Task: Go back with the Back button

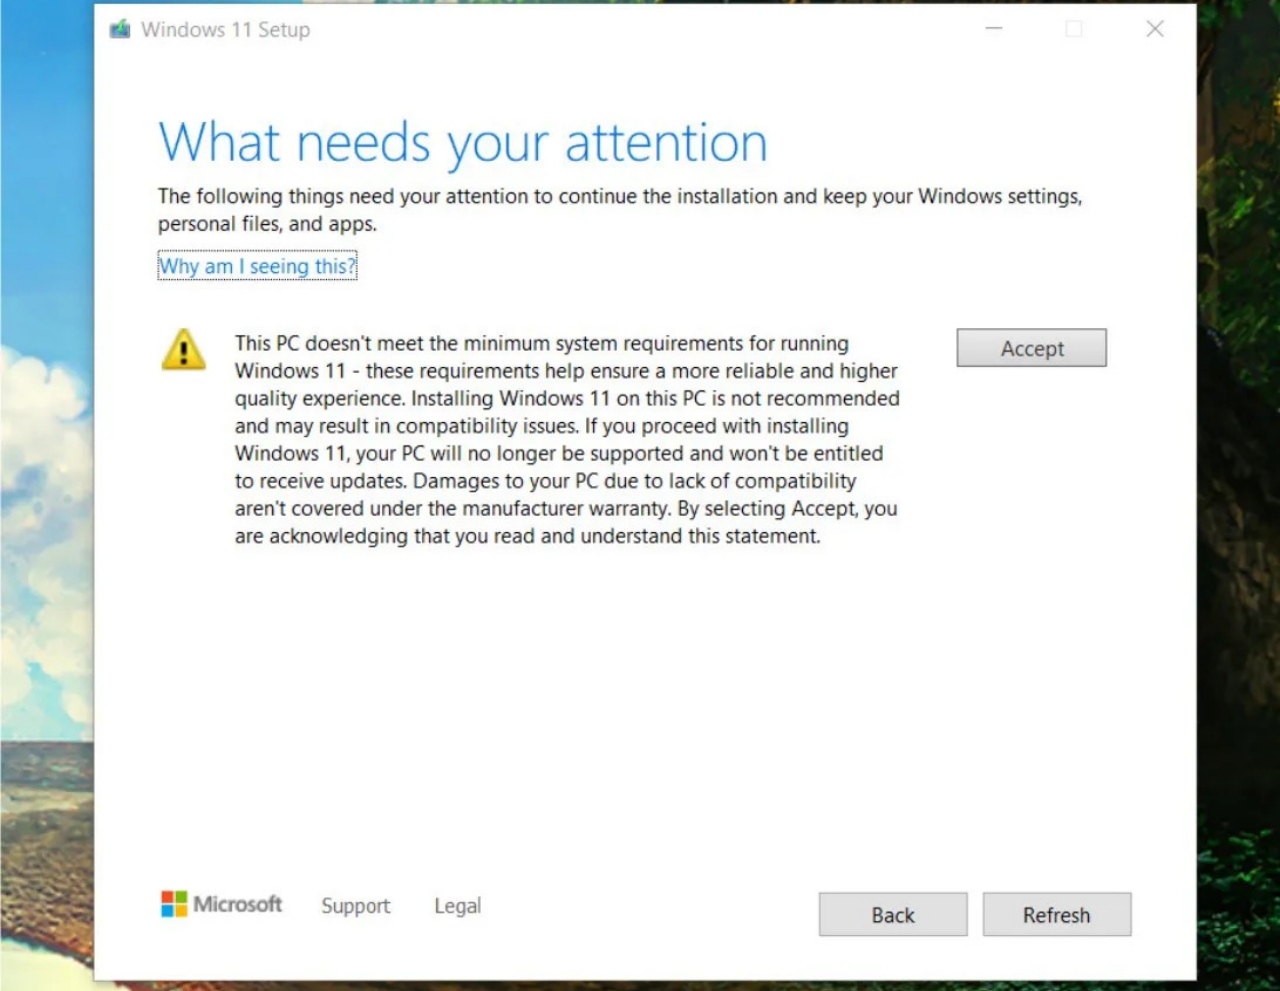Action: 893,915
